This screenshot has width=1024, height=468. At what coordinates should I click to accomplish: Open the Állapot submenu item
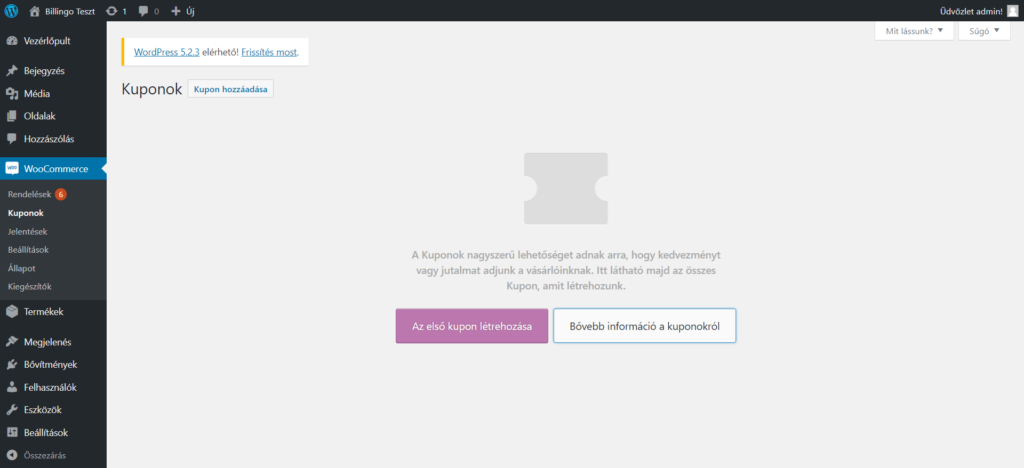click(22, 268)
